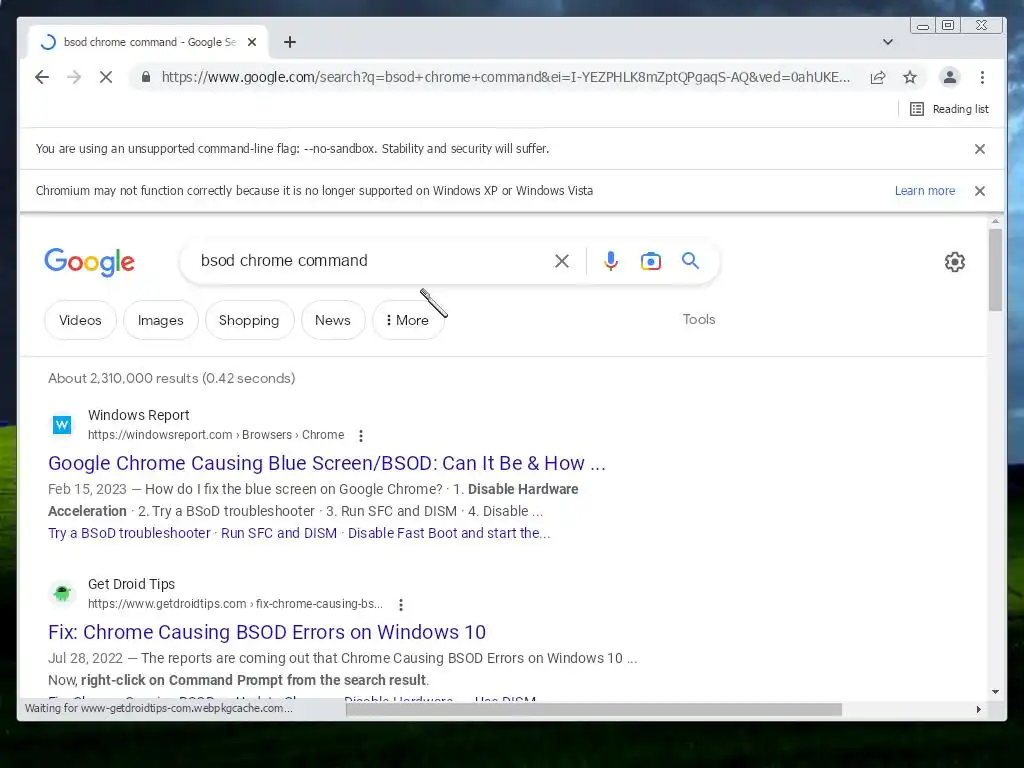Click the address bar URL
This screenshot has height=768, width=1024.
(x=505, y=77)
